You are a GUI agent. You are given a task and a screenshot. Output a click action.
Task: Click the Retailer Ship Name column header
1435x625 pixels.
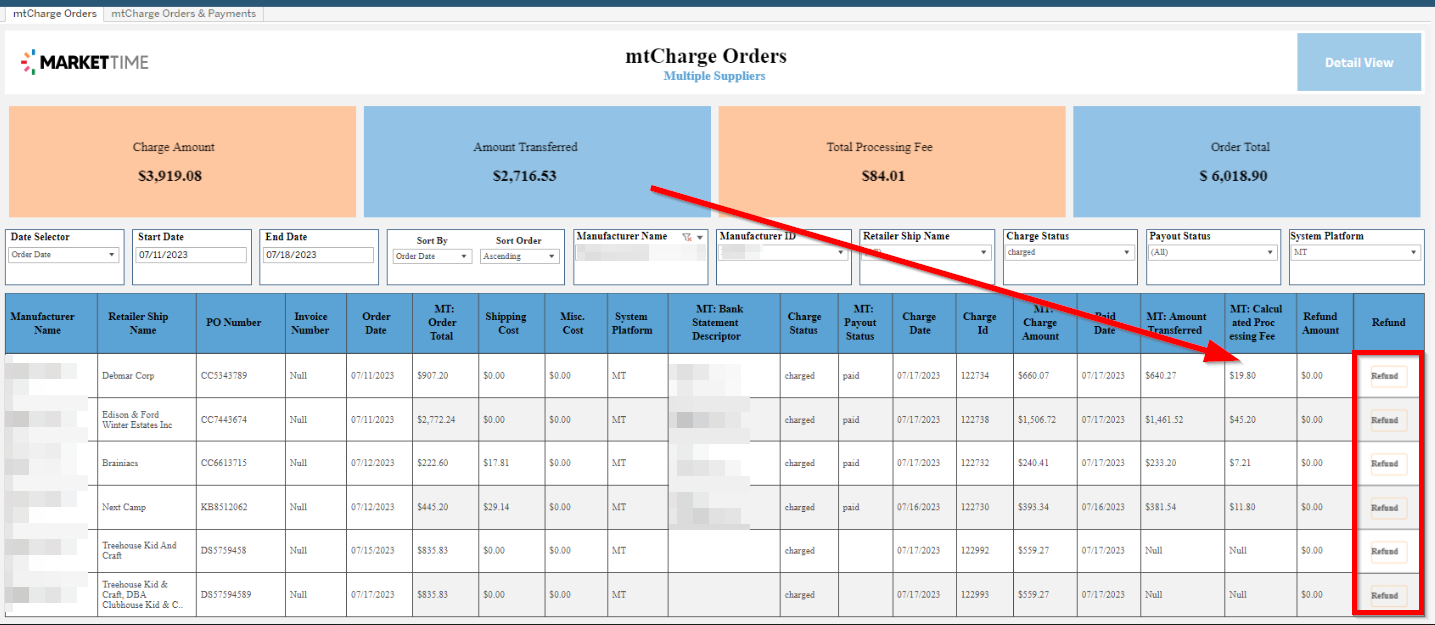click(145, 323)
